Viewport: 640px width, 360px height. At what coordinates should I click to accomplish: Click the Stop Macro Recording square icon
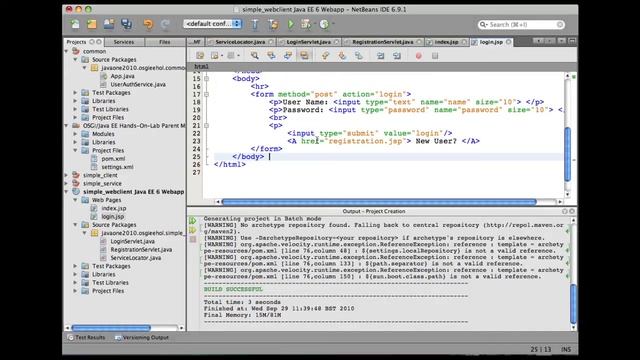click(x=435, y=56)
